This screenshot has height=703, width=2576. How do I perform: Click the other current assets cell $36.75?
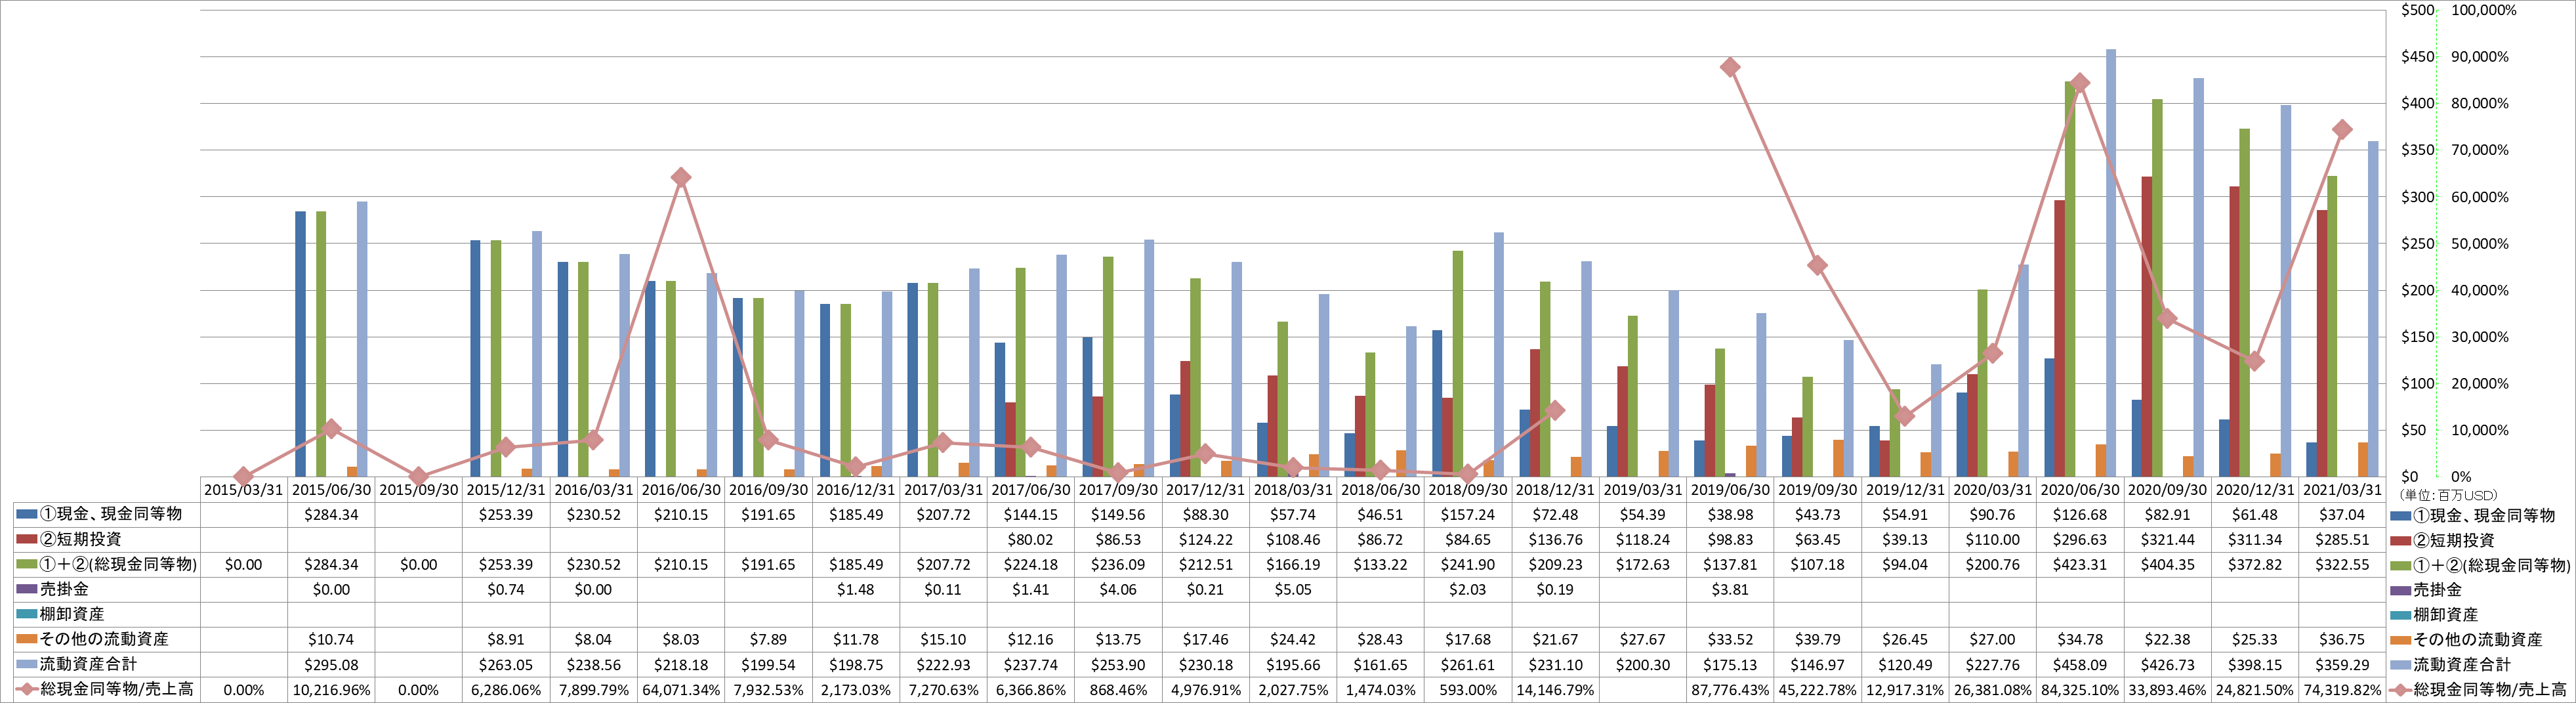pyautogui.click(x=2342, y=640)
